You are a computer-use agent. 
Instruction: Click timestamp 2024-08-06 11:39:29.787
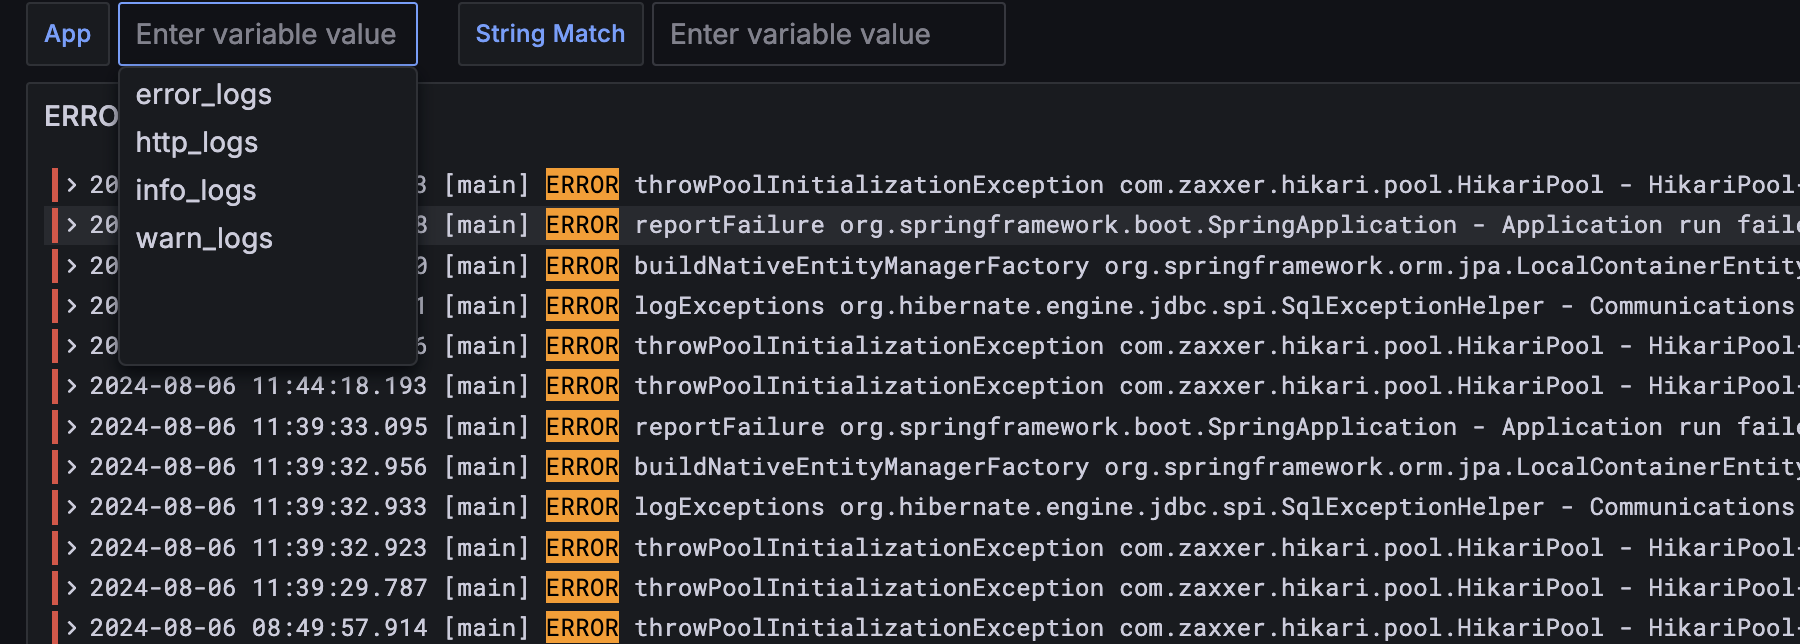point(258,588)
